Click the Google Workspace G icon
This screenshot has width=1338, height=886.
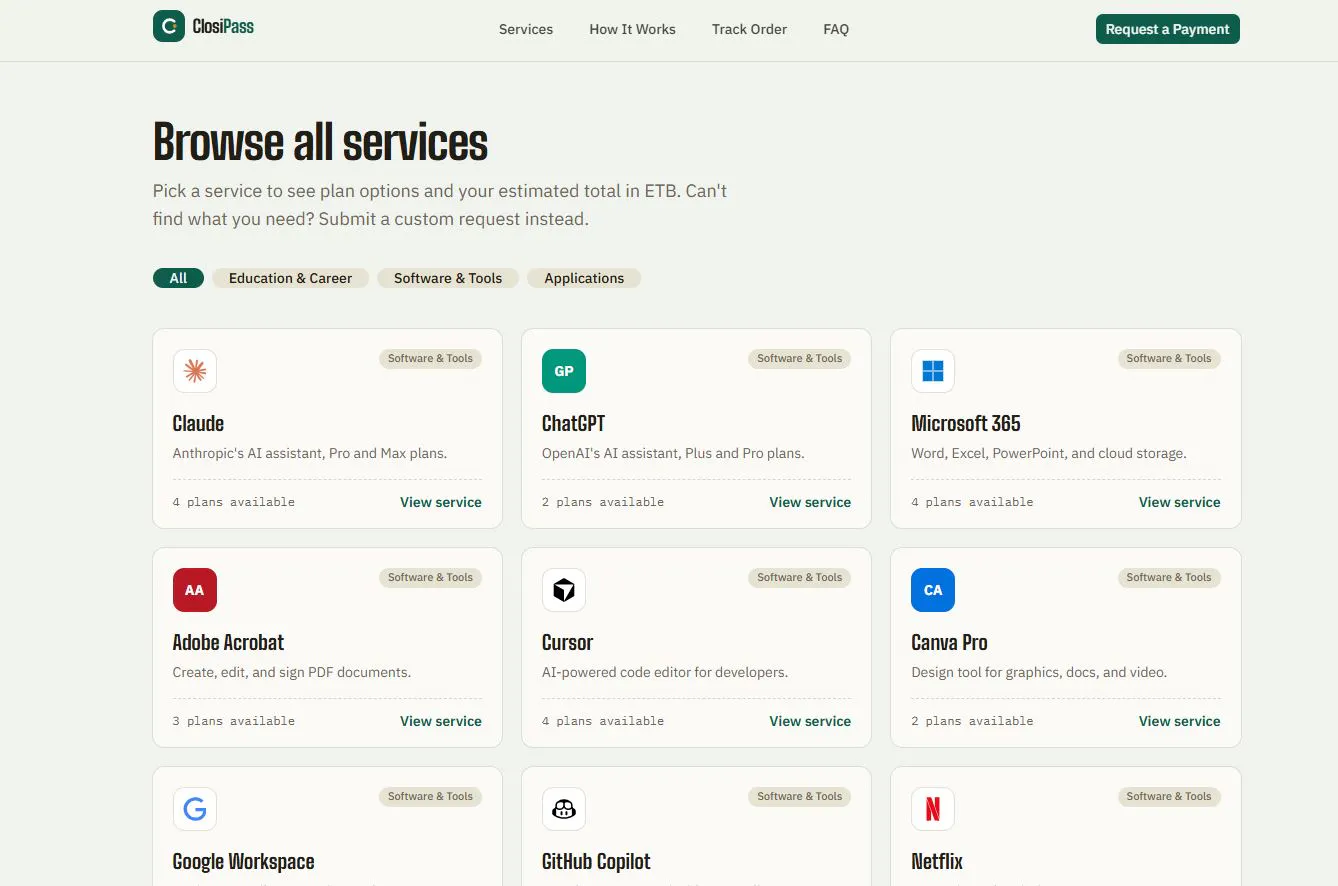click(x=195, y=809)
